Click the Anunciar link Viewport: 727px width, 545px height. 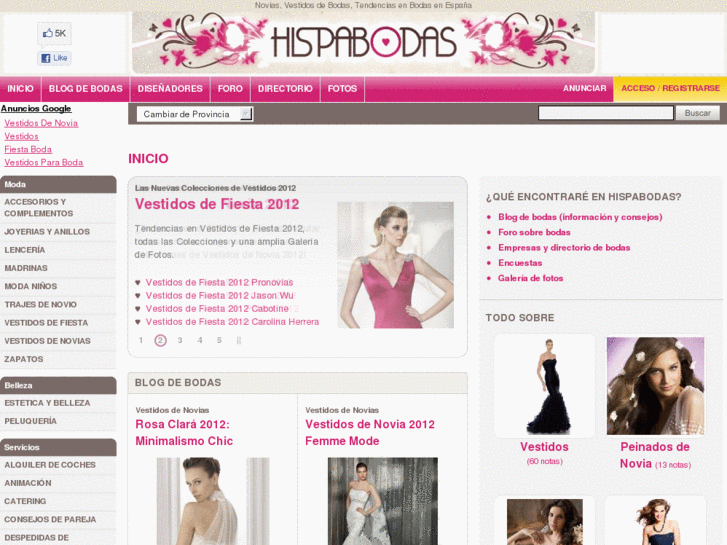[x=584, y=88]
